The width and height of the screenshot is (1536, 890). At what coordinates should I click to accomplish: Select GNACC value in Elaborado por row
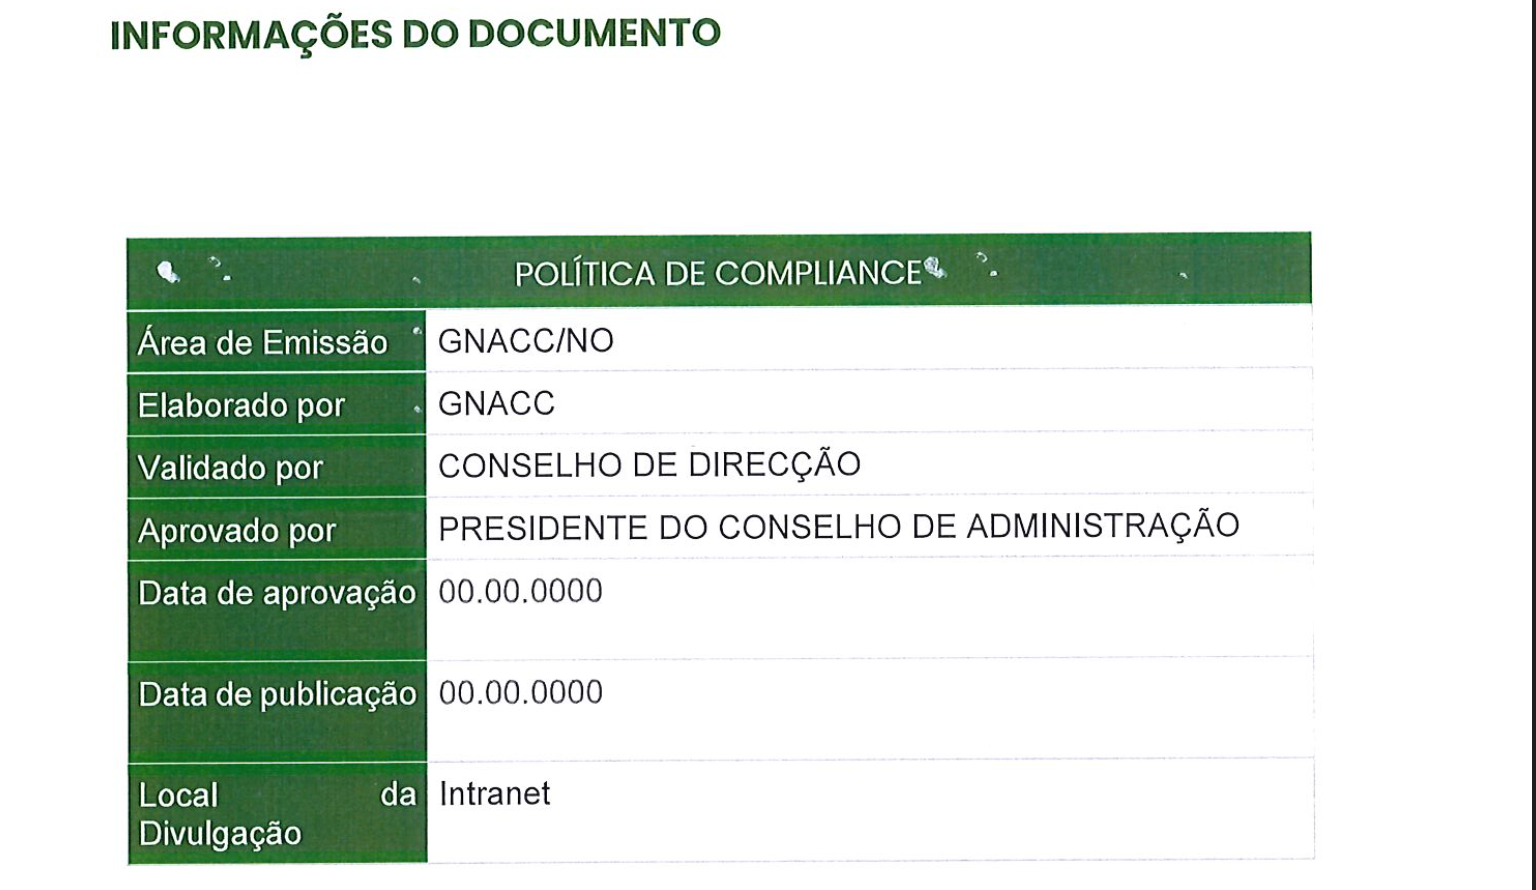coord(496,403)
